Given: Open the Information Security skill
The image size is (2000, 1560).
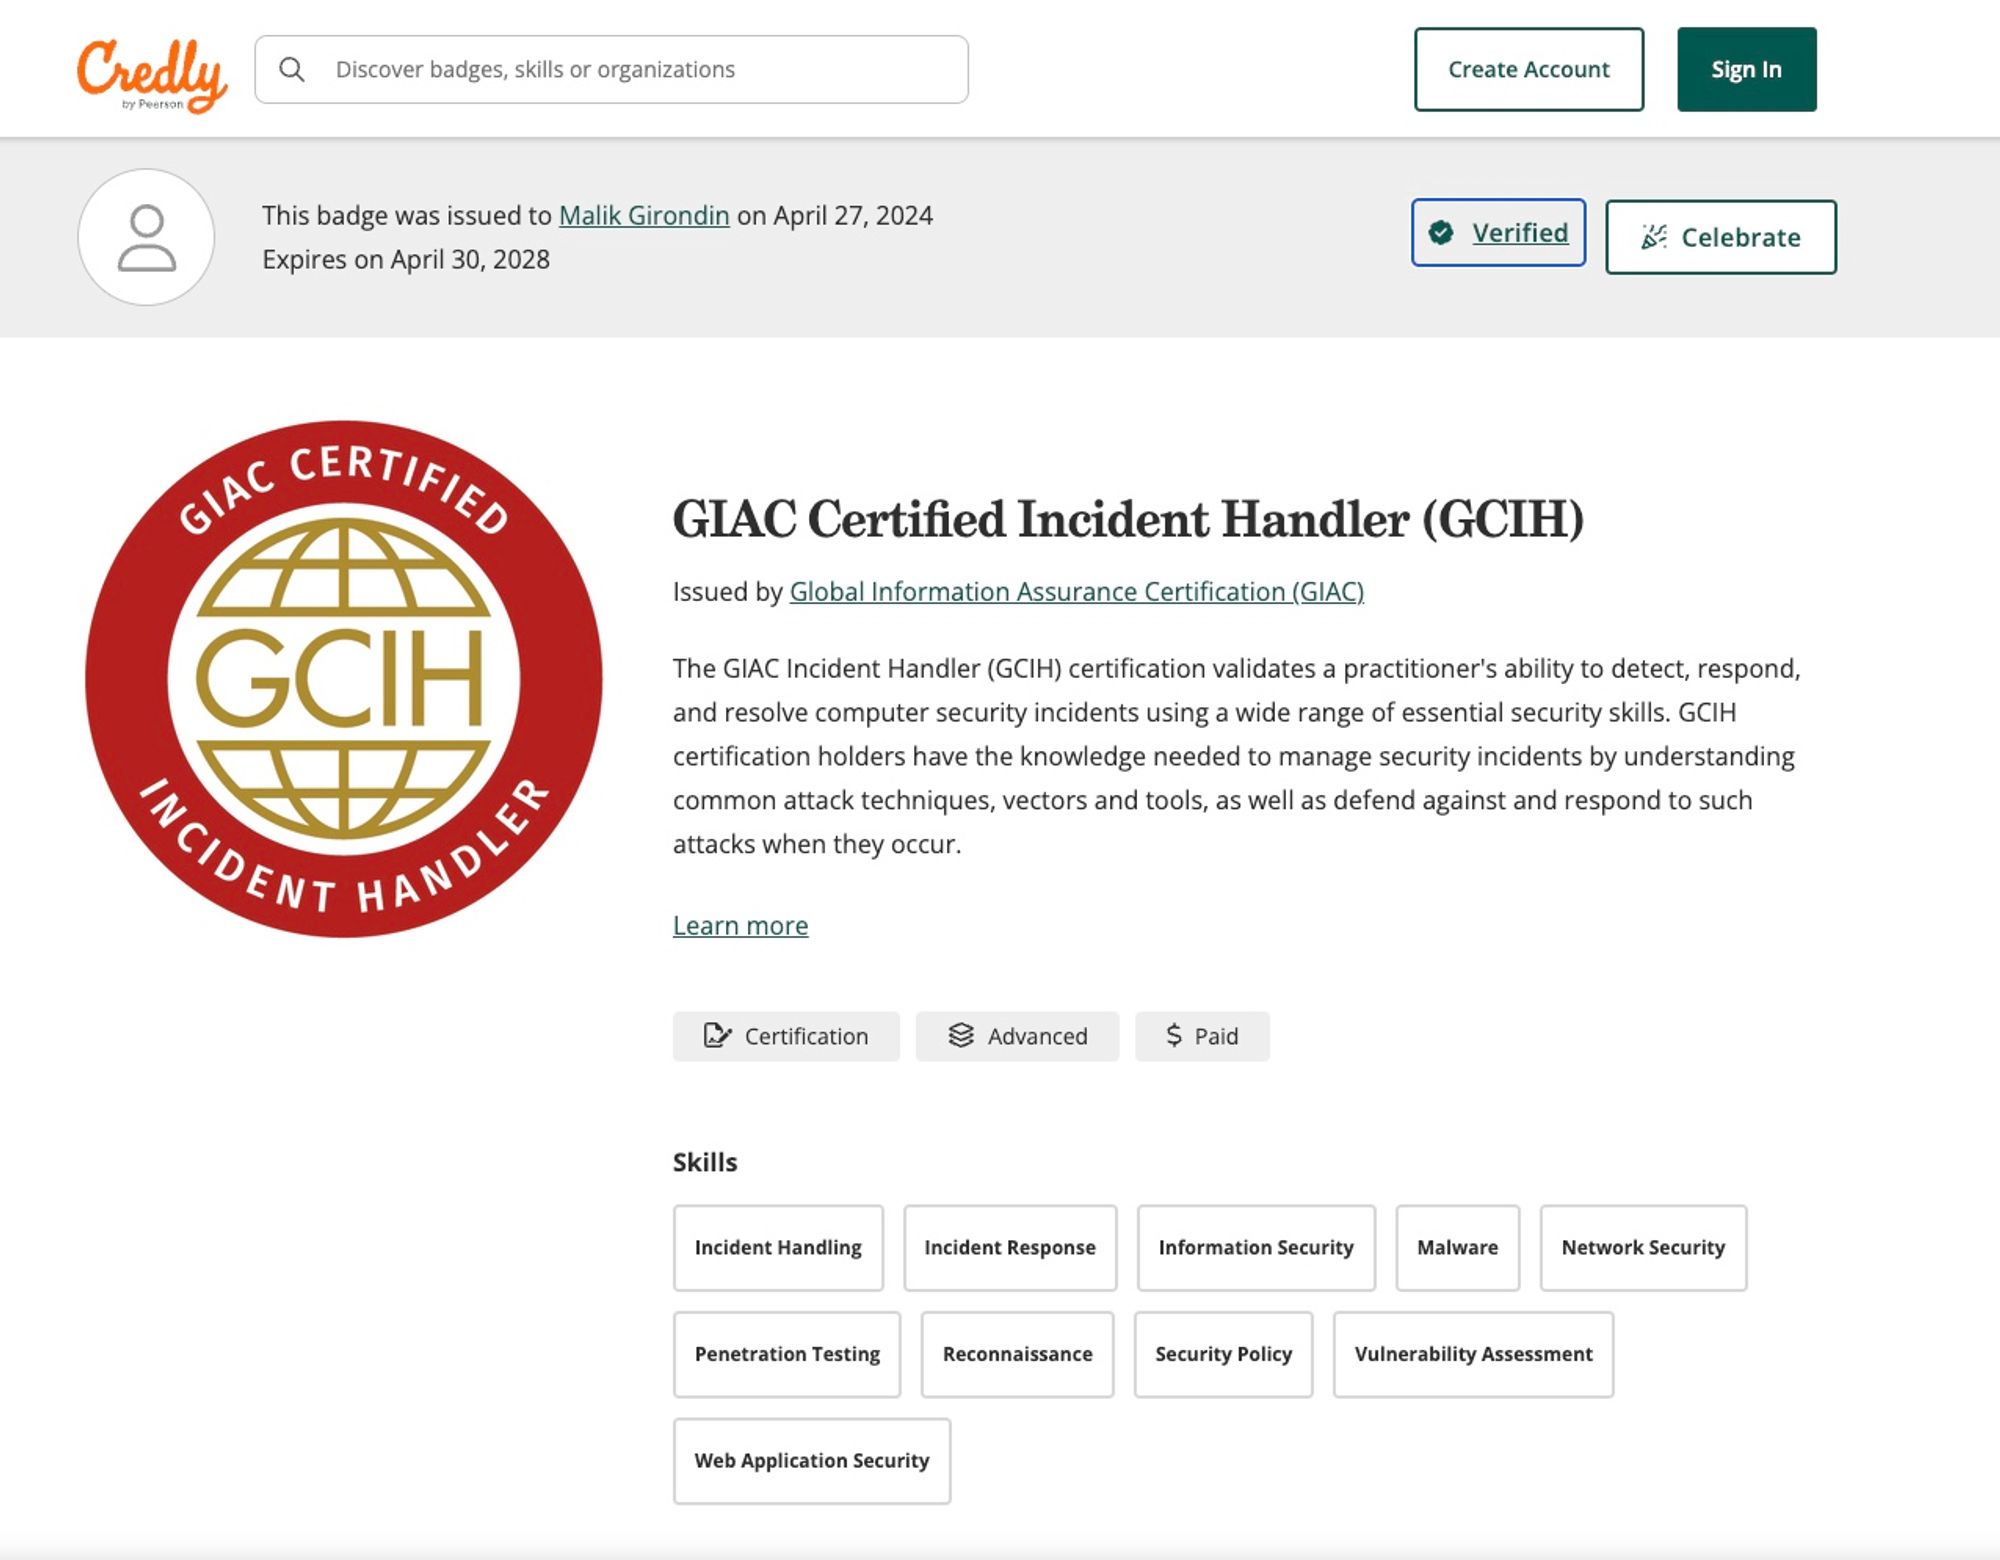Looking at the screenshot, I should [1256, 1247].
